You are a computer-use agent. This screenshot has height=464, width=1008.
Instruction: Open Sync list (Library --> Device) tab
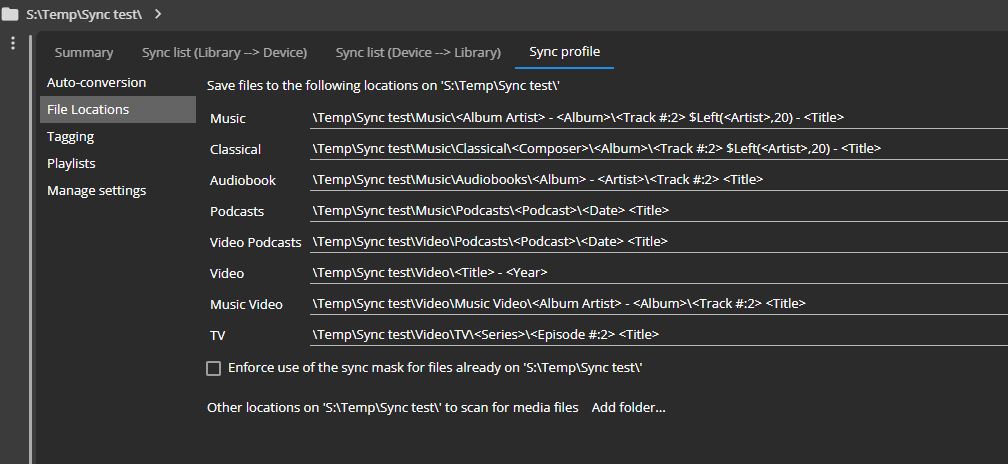[x=224, y=52]
